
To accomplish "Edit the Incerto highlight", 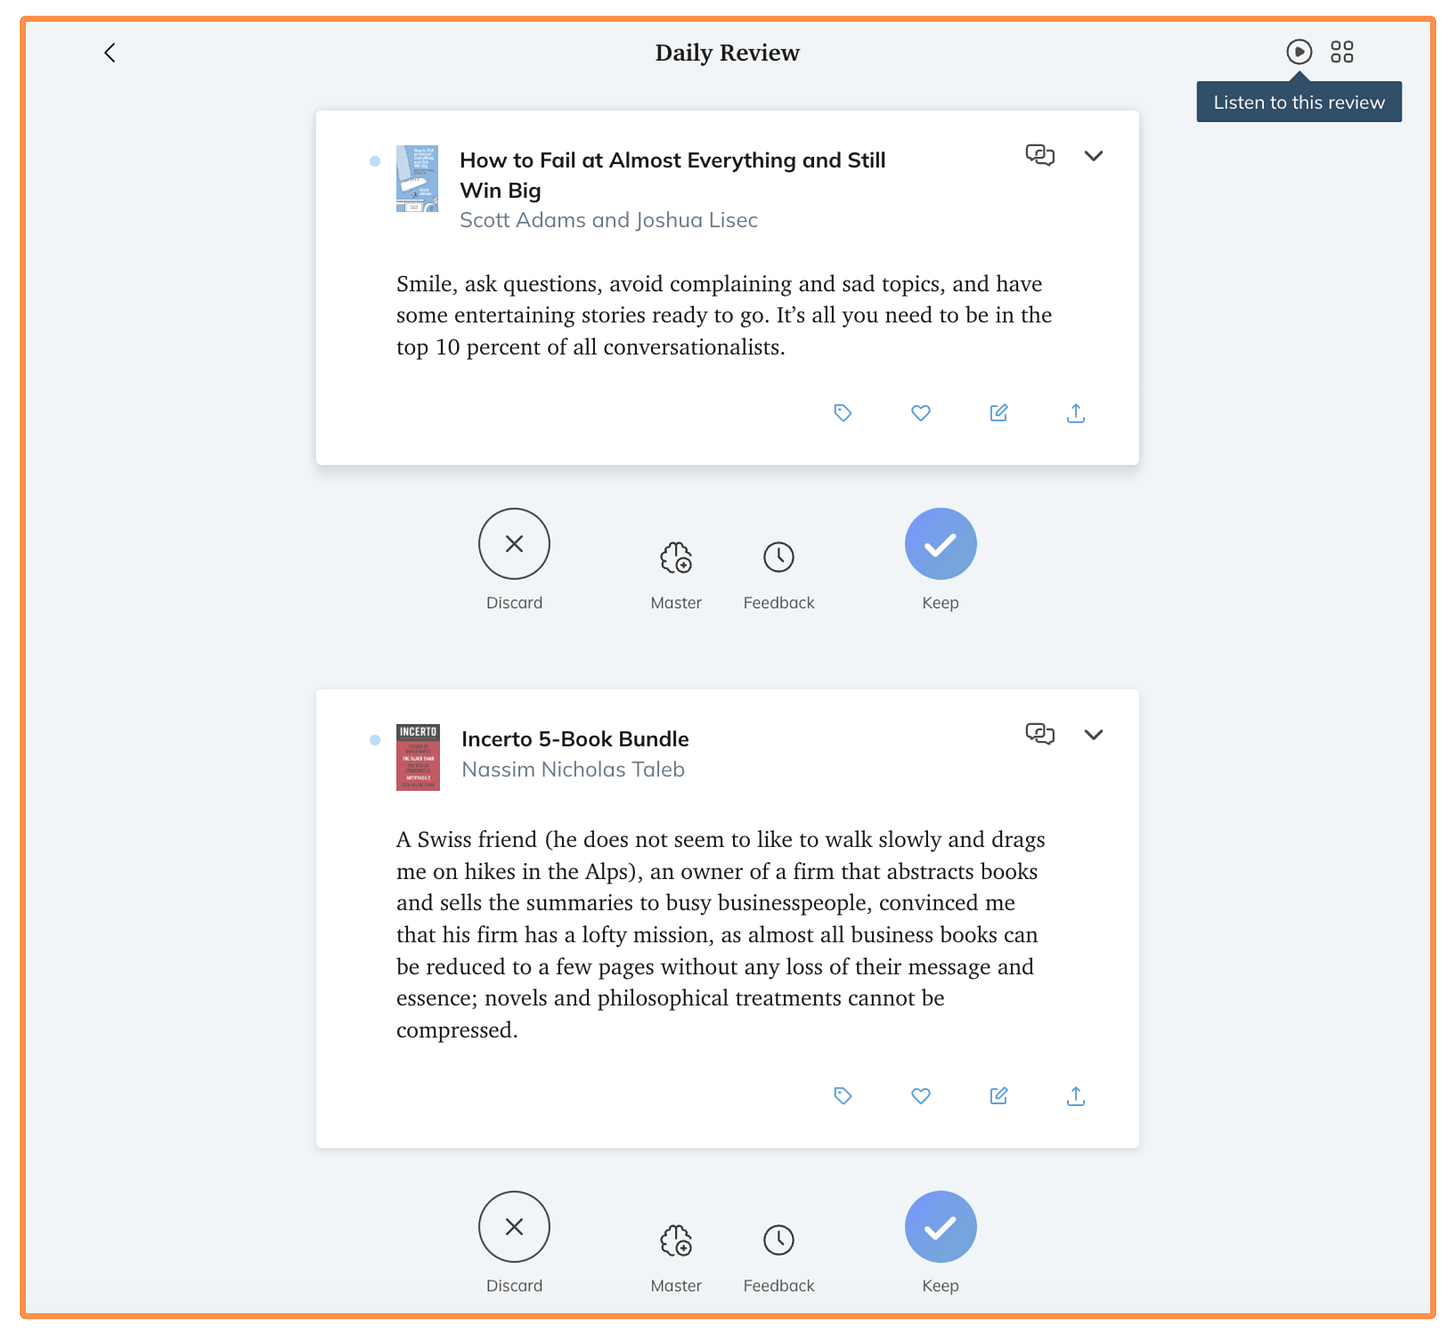I will coord(998,1096).
